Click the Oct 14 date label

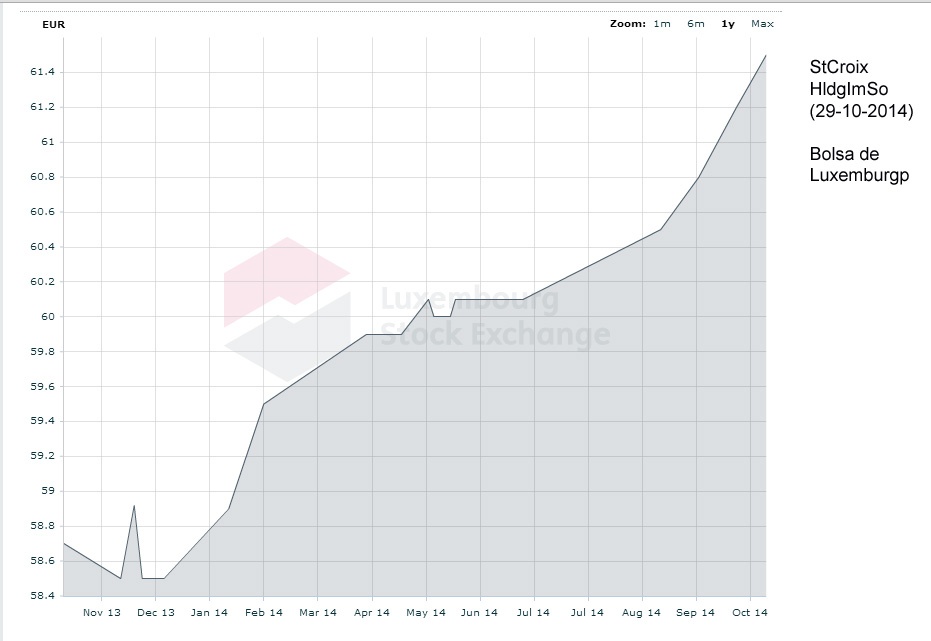point(749,613)
